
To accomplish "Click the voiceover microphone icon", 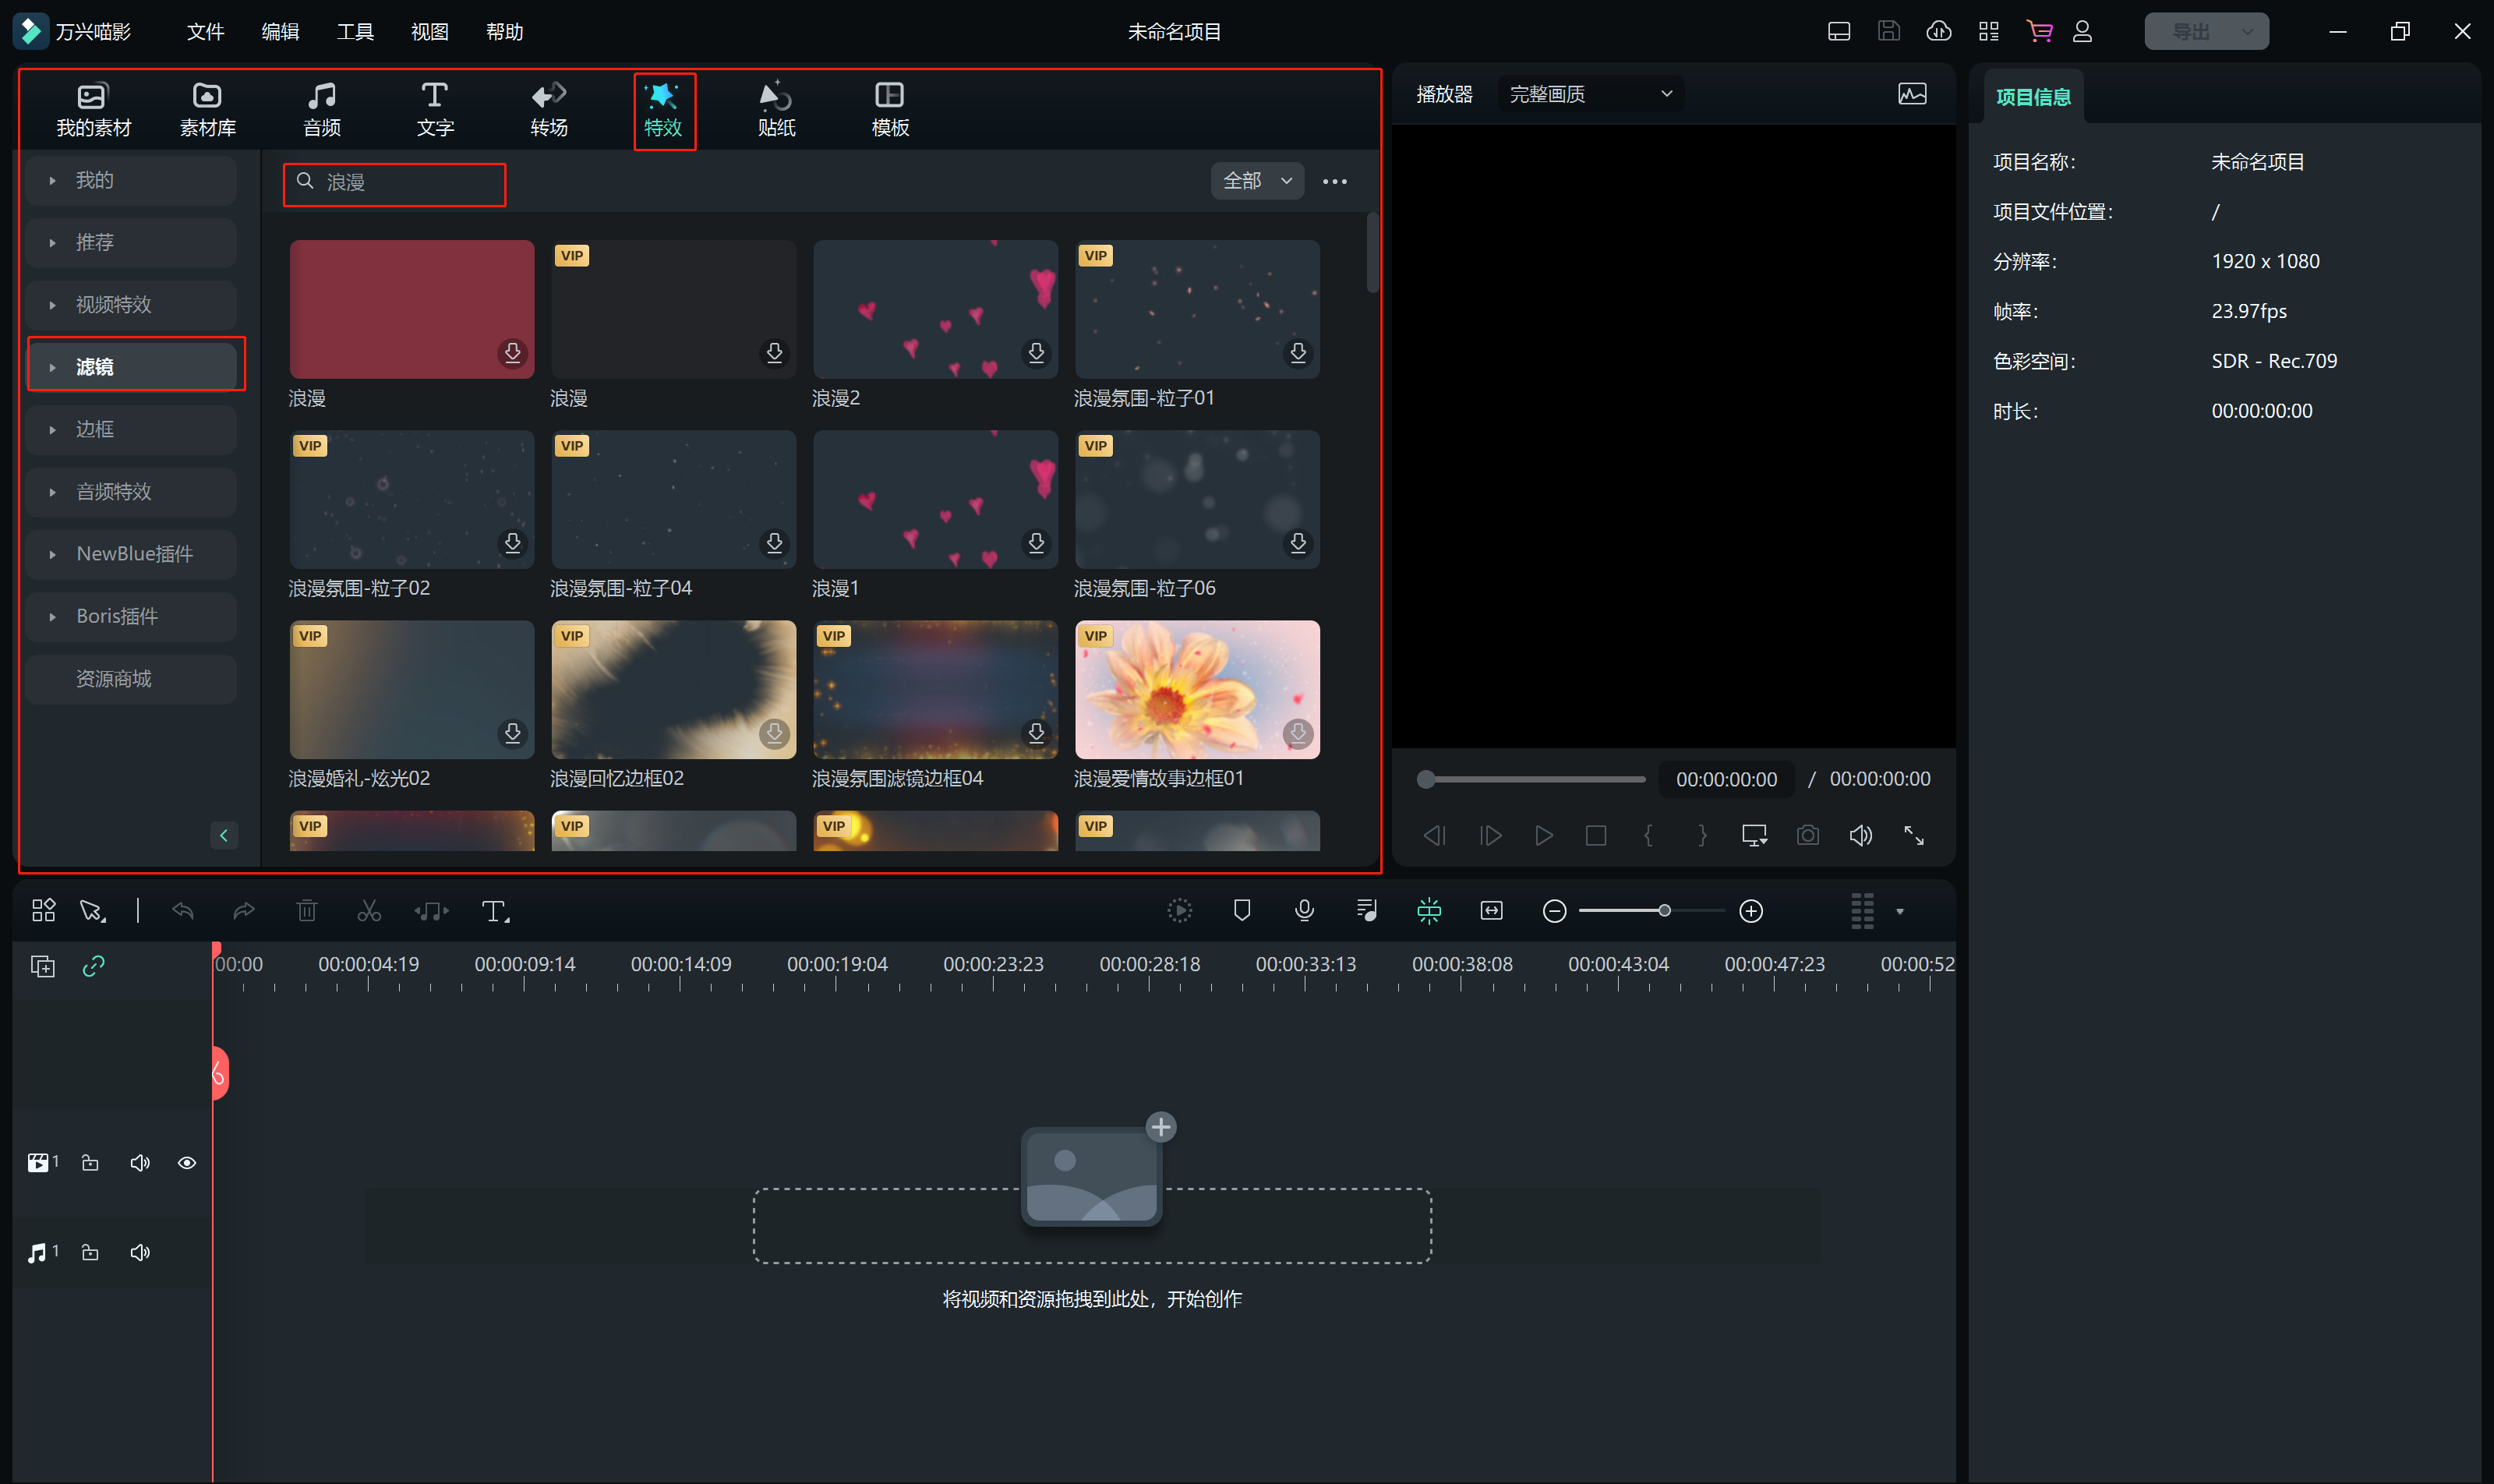I will pyautogui.click(x=1304, y=910).
